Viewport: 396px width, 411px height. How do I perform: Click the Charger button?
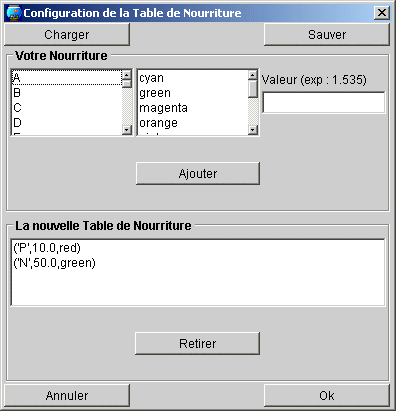pyautogui.click(x=67, y=35)
